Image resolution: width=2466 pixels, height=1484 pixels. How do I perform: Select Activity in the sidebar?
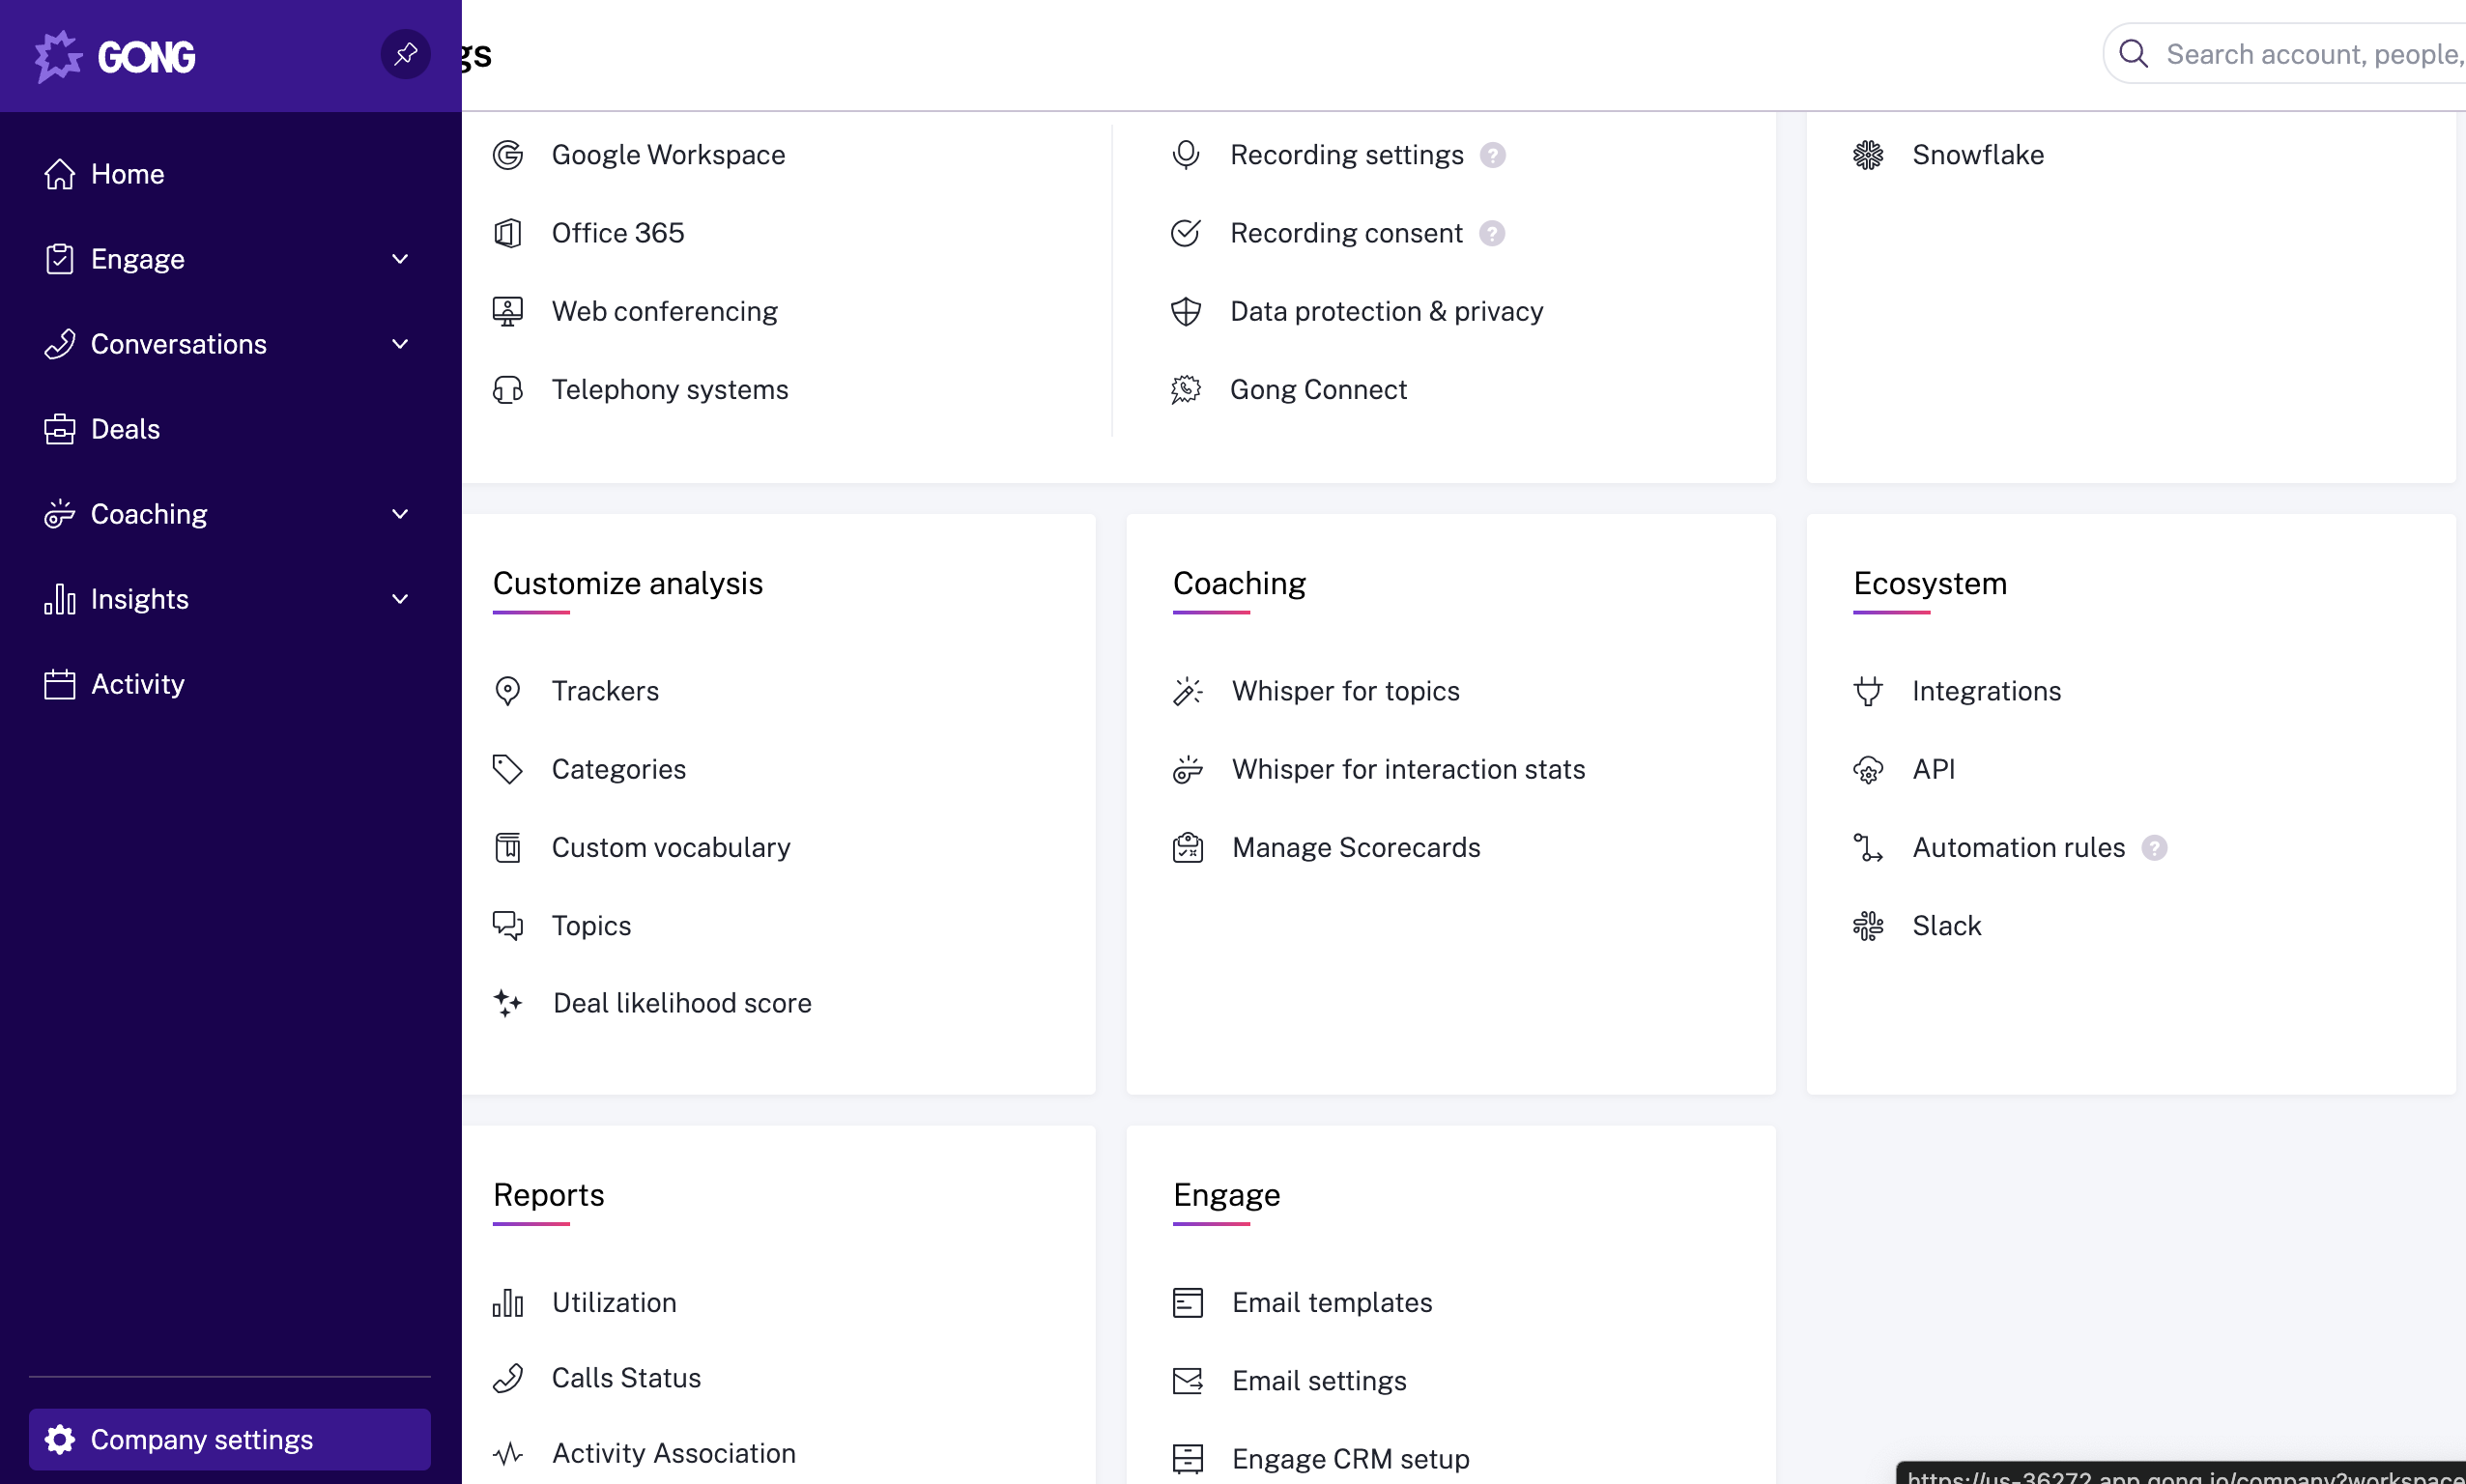pyautogui.click(x=139, y=683)
